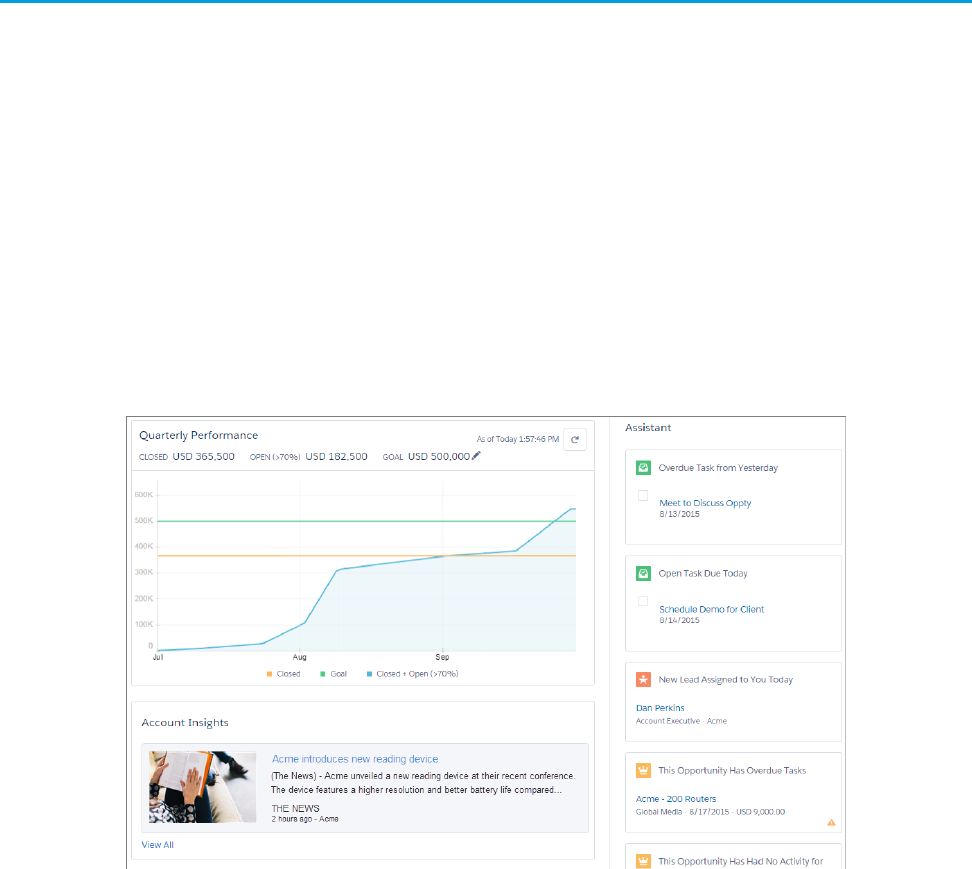Click the 600K label on the chart axis
This screenshot has height=869, width=972.
(x=144, y=495)
